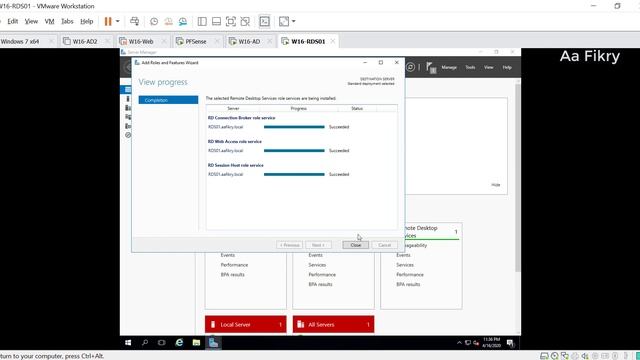The width and height of the screenshot is (640, 360).
Task: Open the console view icon in VMware toolbar
Action: point(264,21)
